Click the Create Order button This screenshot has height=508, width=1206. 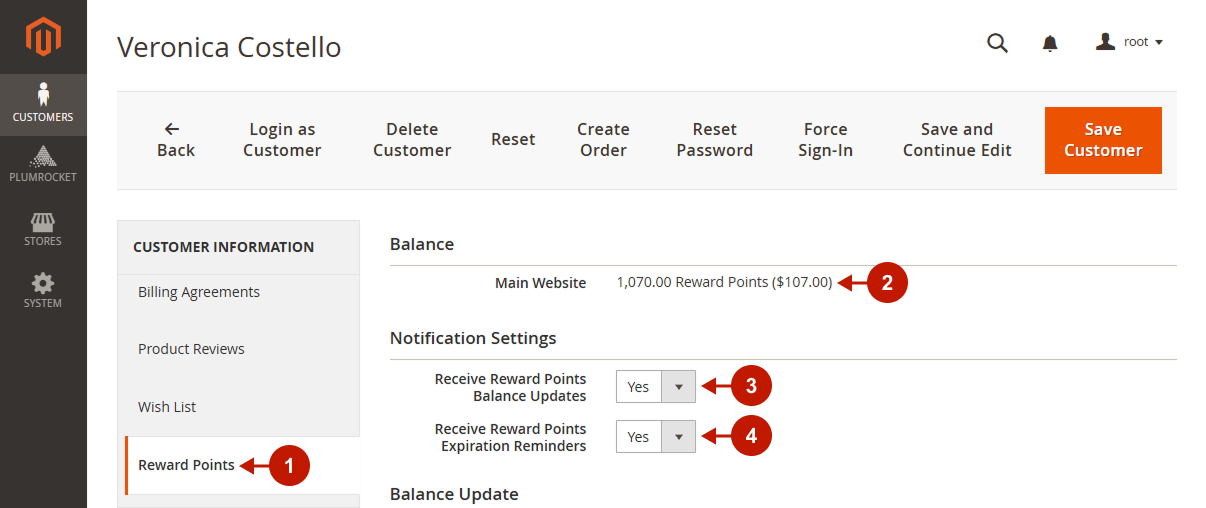coord(603,140)
